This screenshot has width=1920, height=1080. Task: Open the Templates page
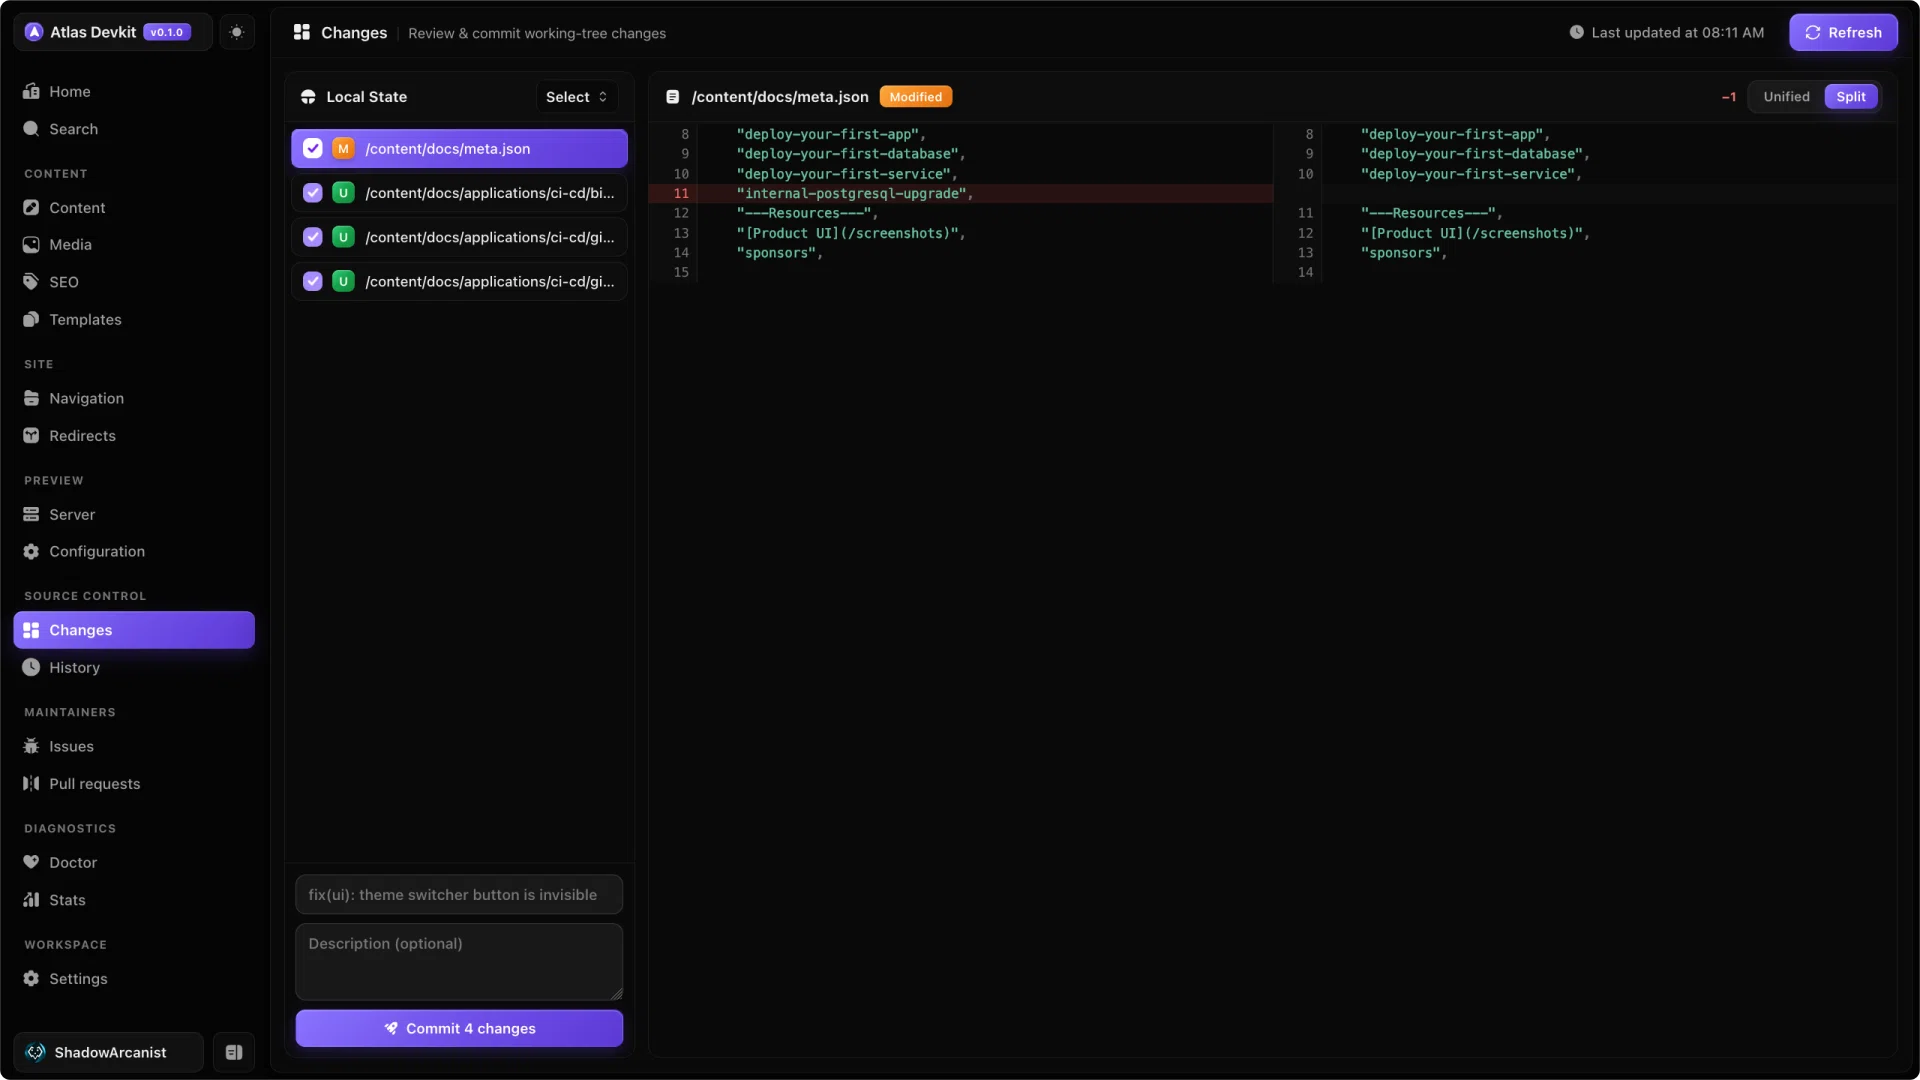(x=134, y=320)
